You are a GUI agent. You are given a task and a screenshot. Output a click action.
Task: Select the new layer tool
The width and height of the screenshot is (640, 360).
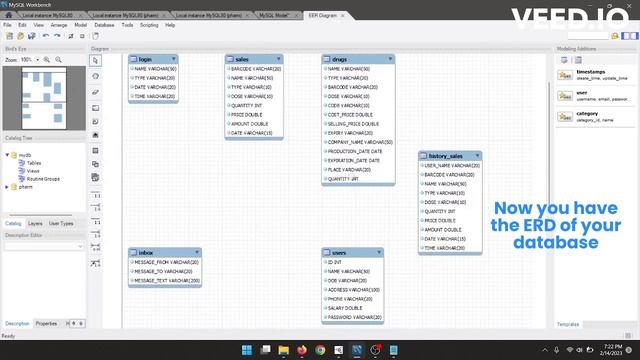96,108
